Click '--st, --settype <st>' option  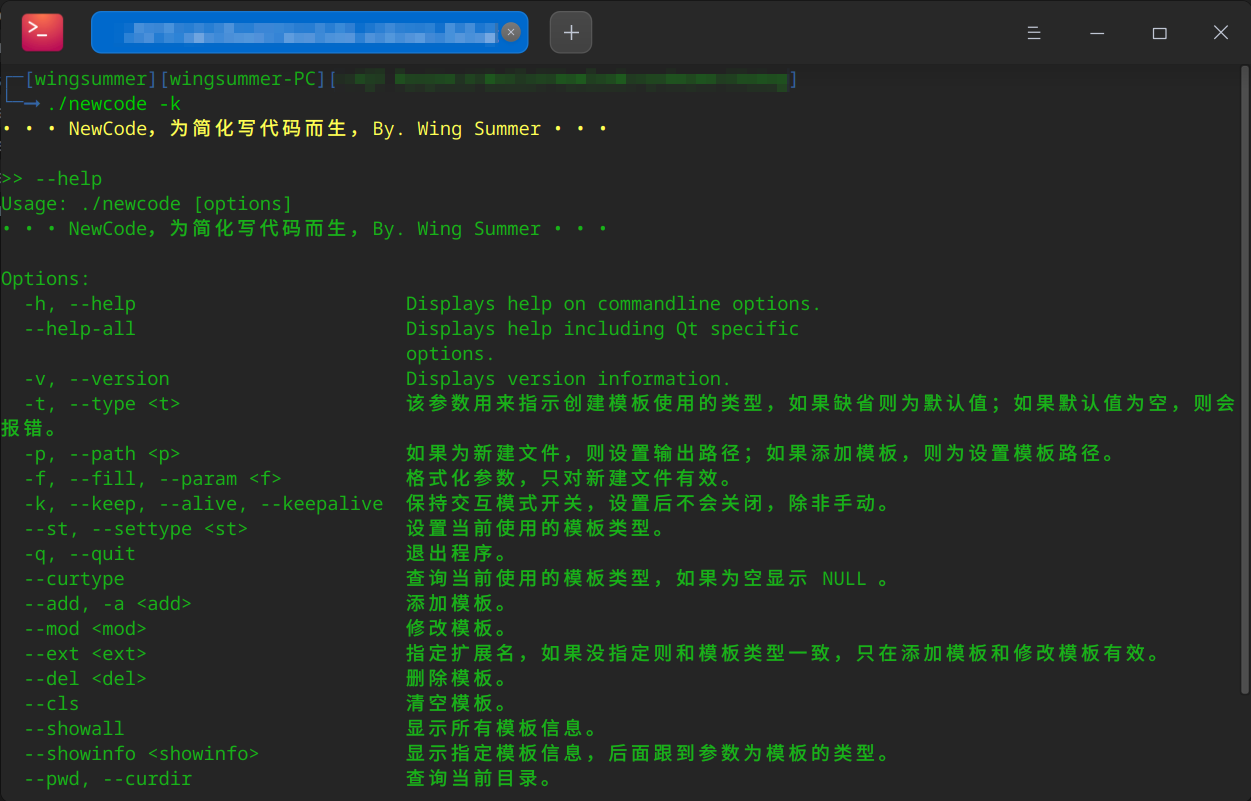tap(136, 529)
